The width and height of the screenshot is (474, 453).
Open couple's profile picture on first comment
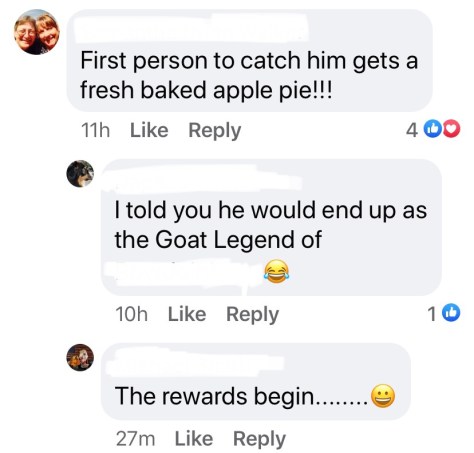pos(37,32)
